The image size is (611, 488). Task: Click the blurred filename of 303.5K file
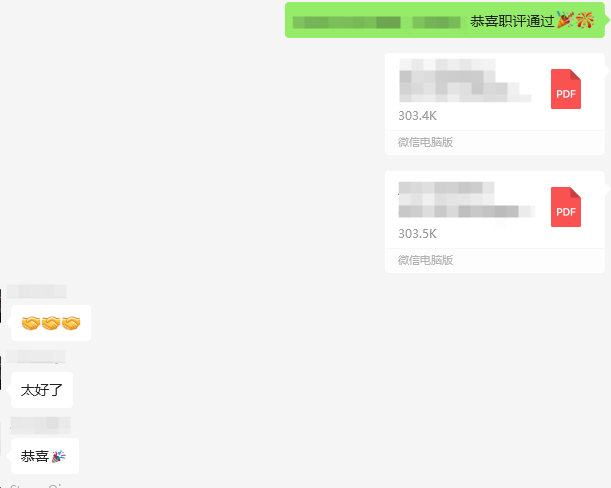pyautogui.click(x=466, y=200)
